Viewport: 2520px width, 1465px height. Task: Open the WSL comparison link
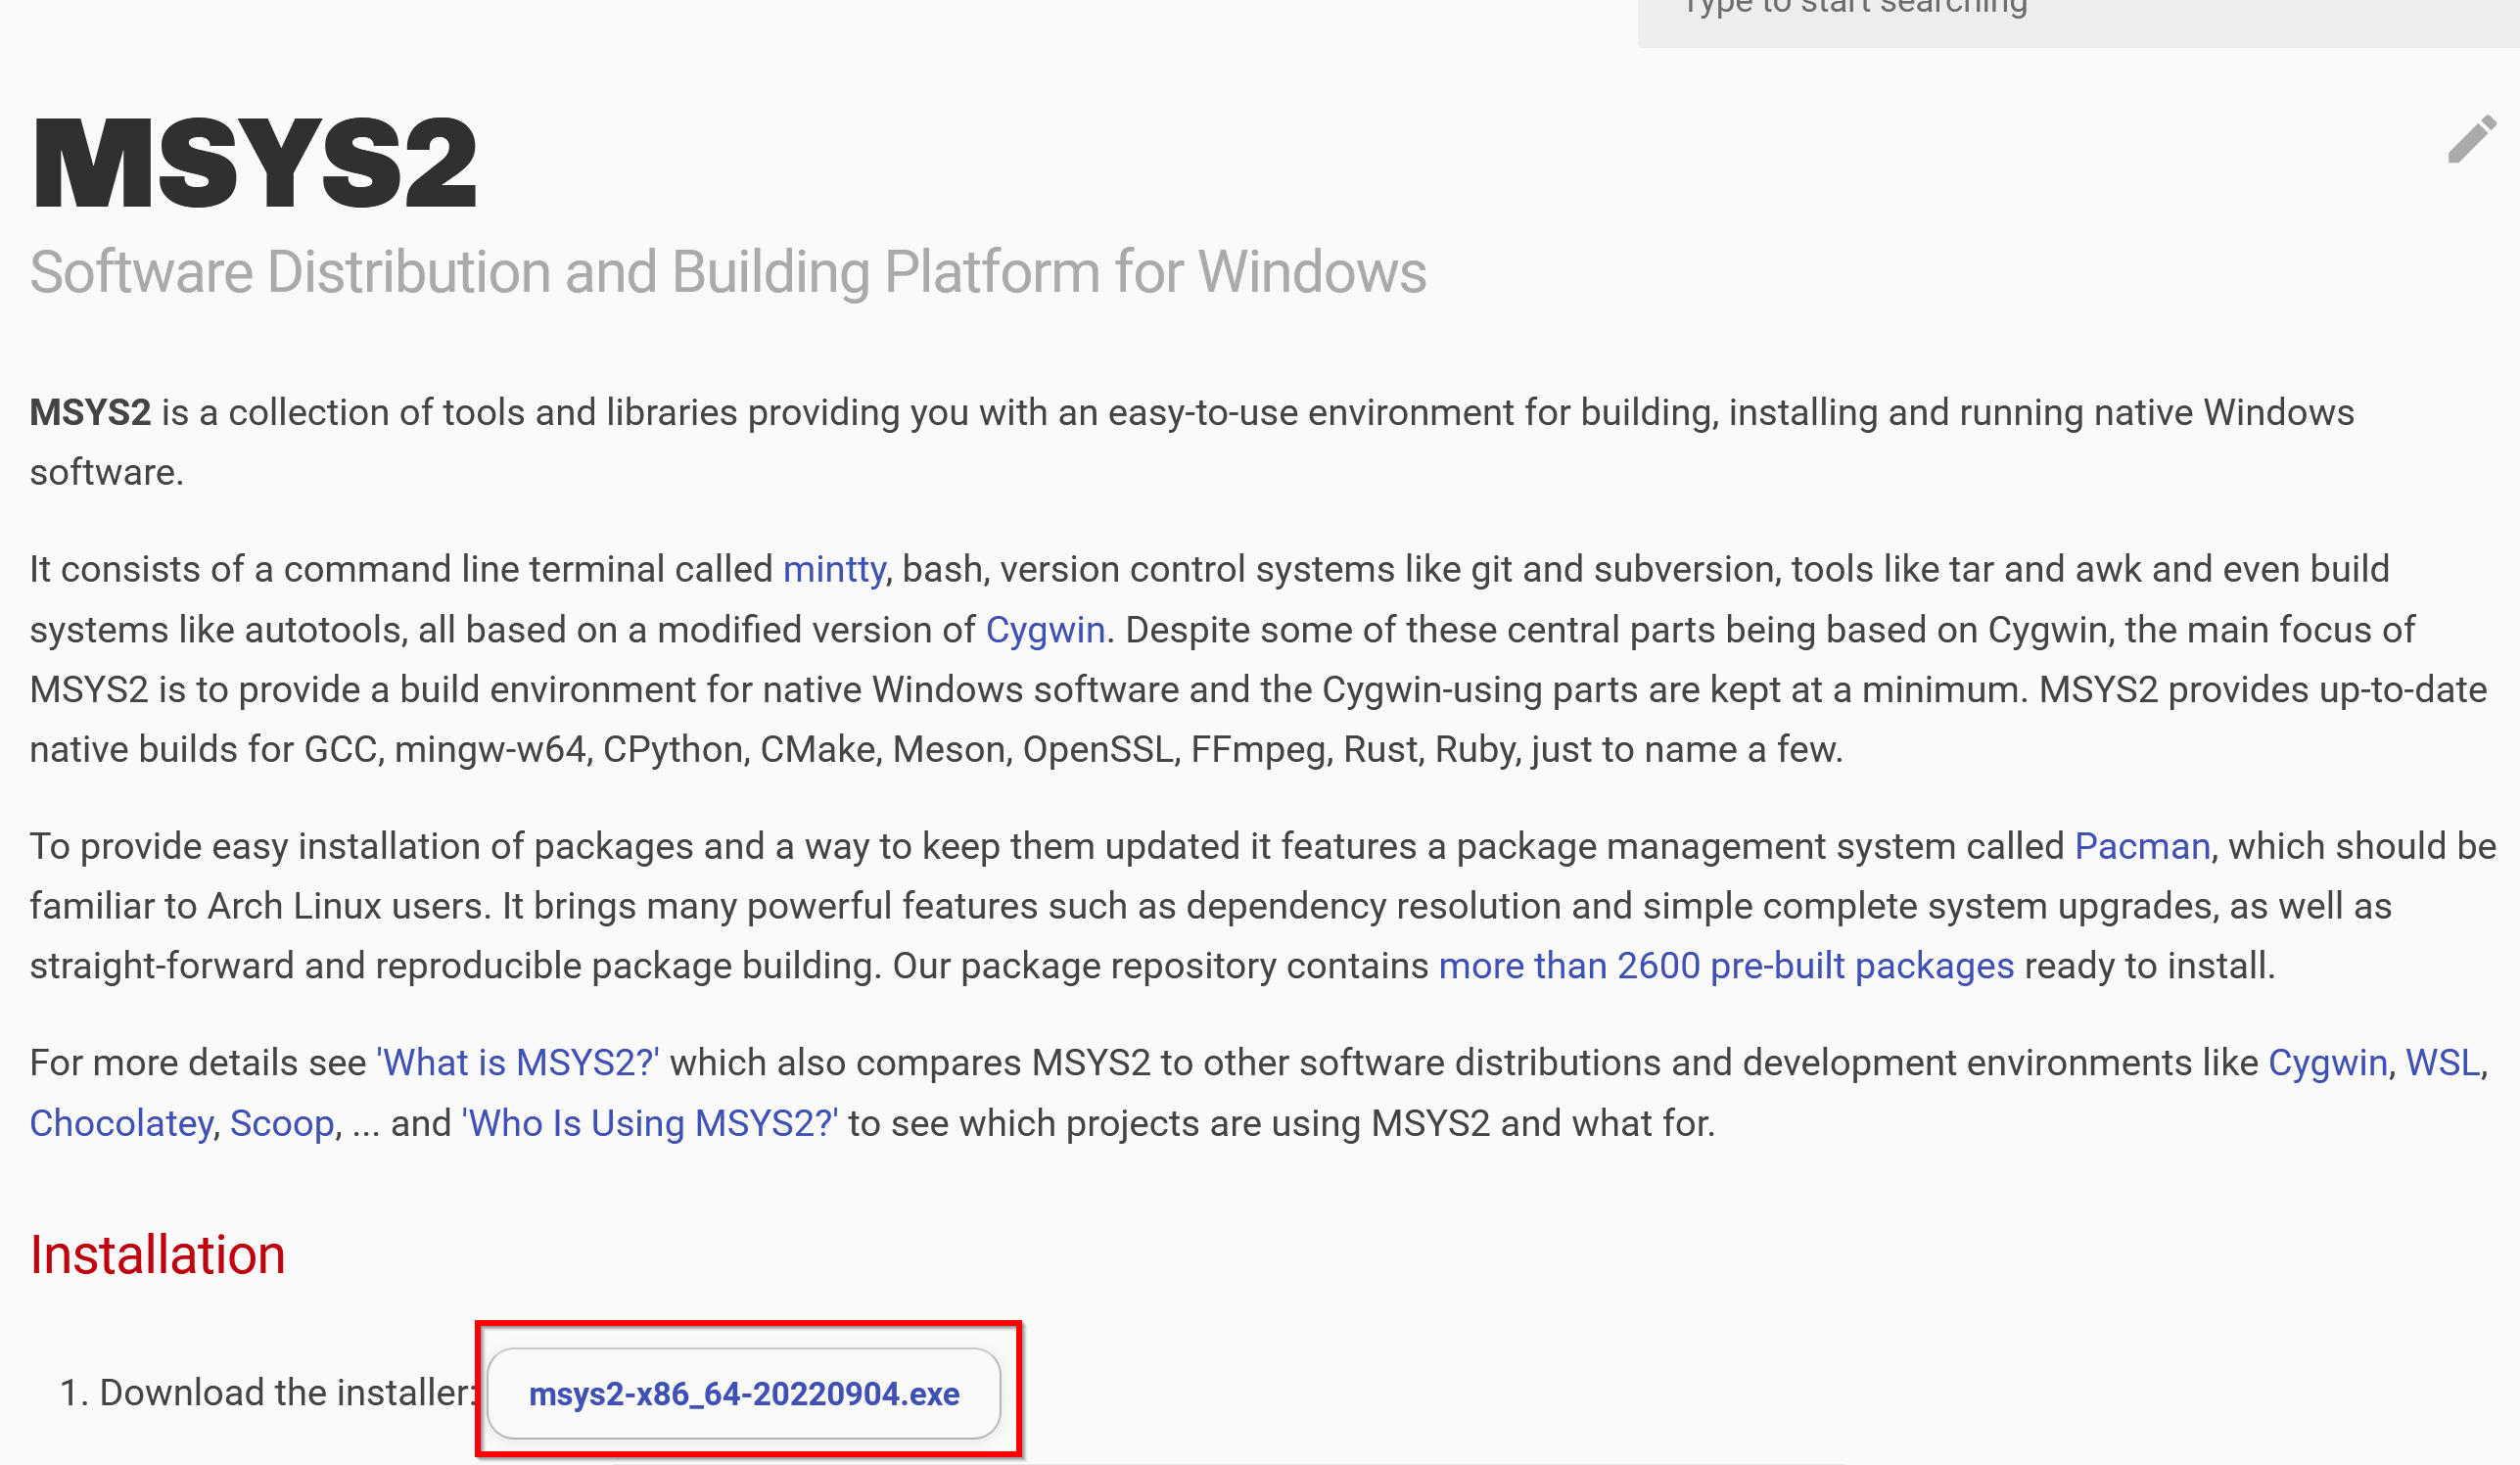coord(2442,1062)
